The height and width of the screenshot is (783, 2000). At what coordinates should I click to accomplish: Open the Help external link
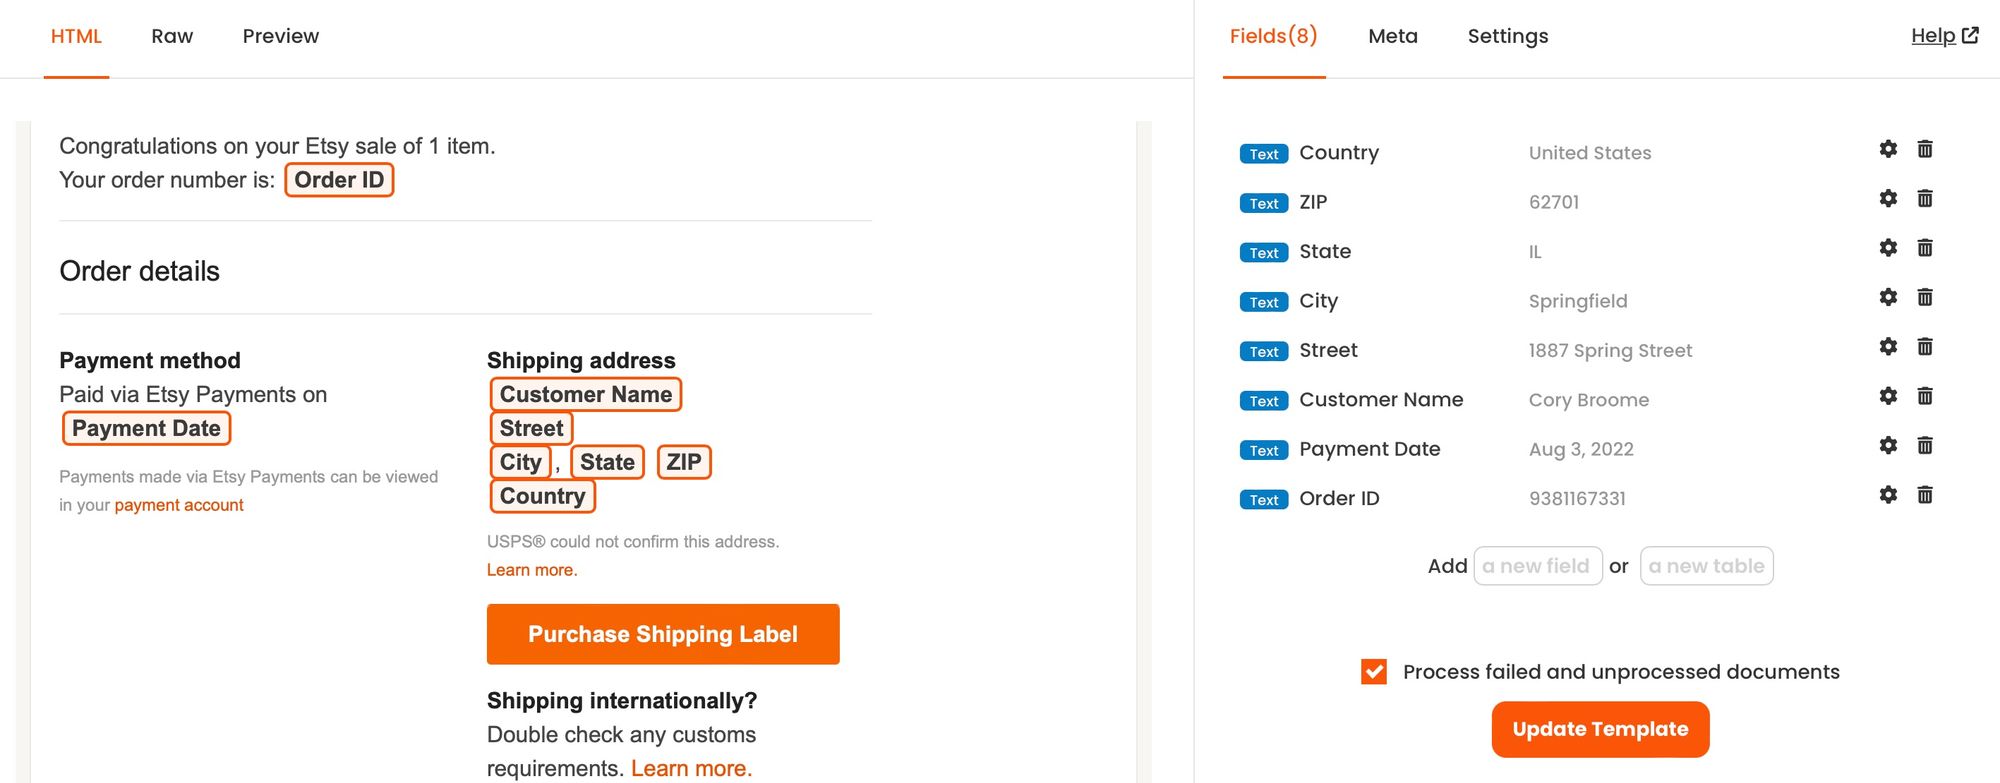(1944, 36)
